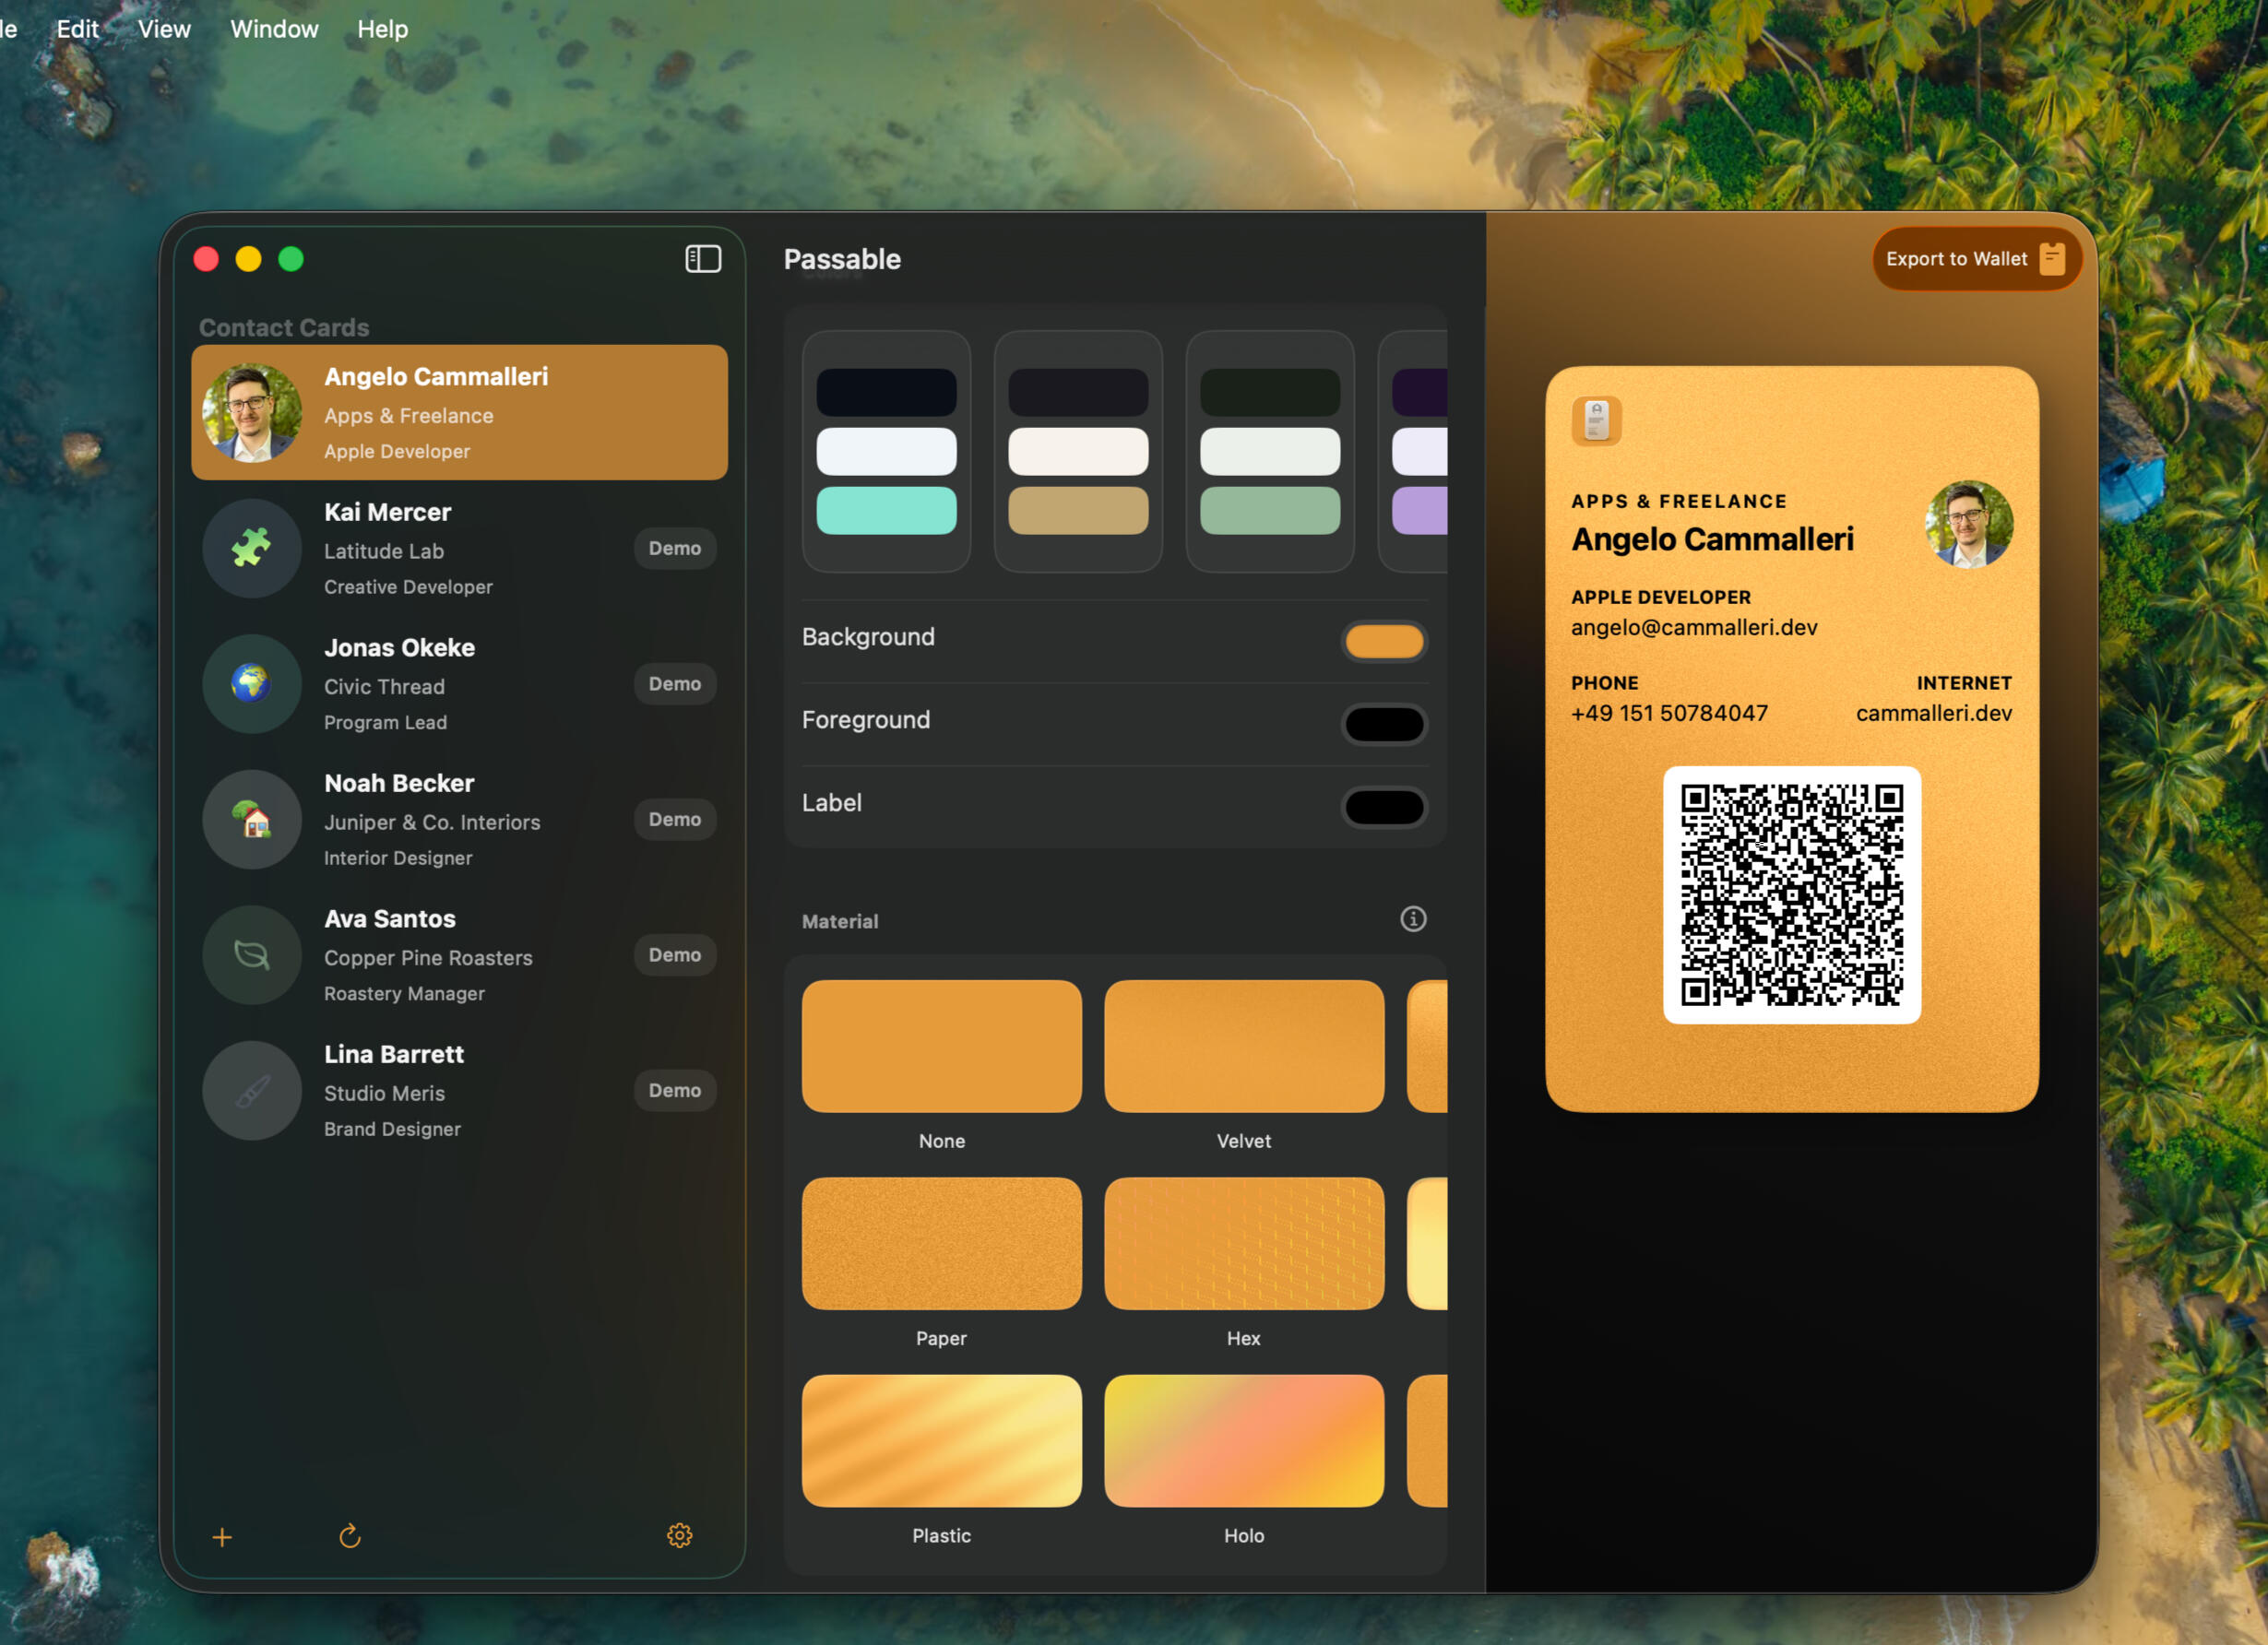The height and width of the screenshot is (1645, 2268).
Task: Click the Material section label
Action: pos(840,921)
